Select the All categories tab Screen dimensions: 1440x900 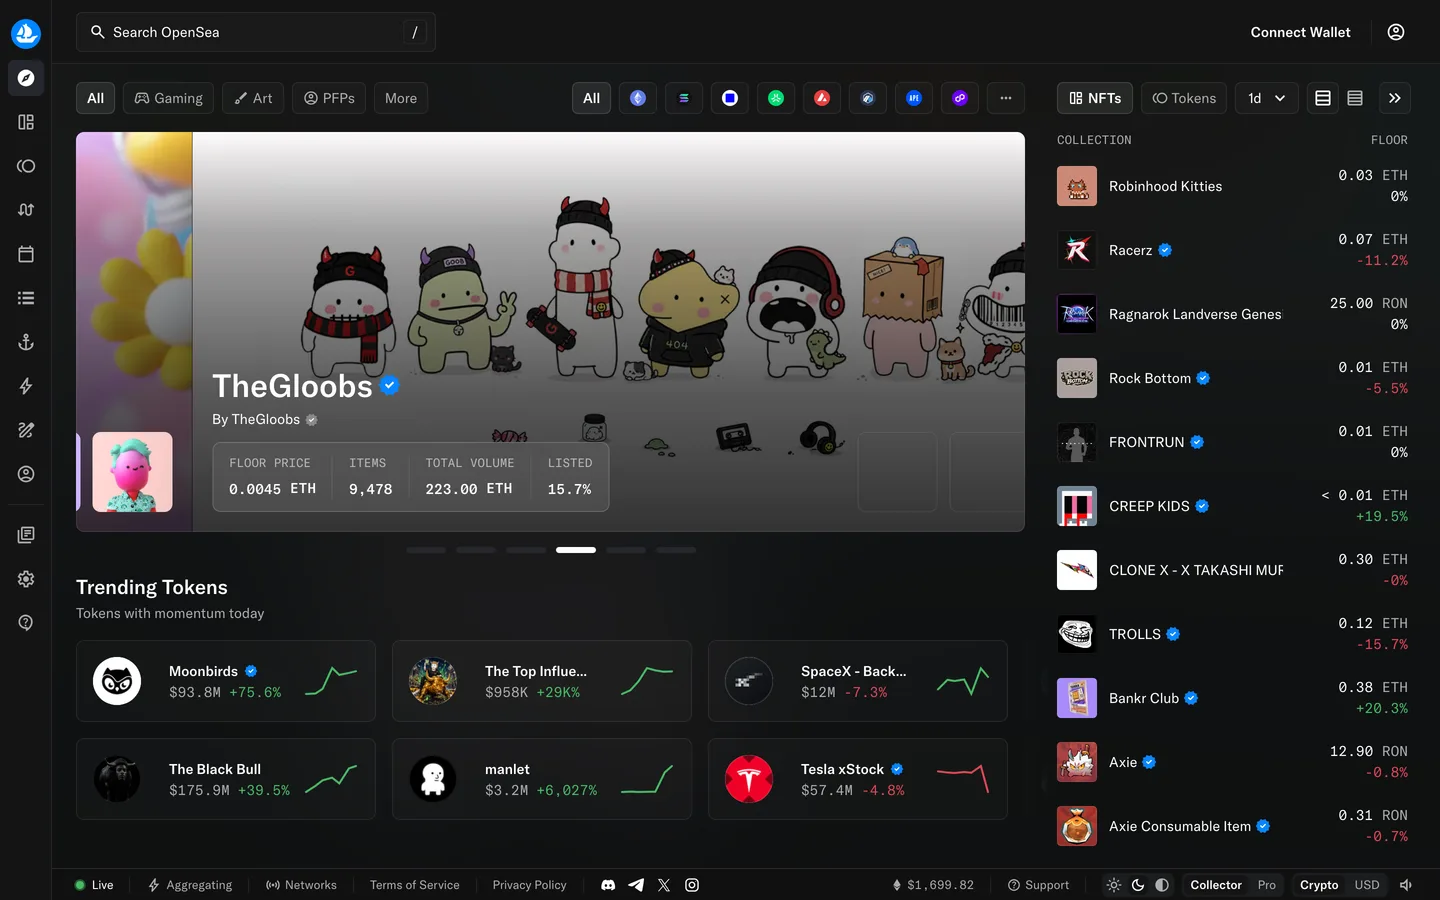coord(95,98)
